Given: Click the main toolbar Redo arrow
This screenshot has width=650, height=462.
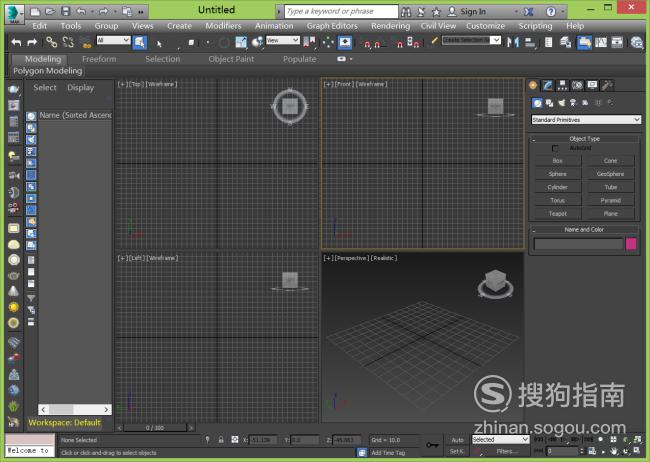Looking at the screenshot, I should 32,42.
